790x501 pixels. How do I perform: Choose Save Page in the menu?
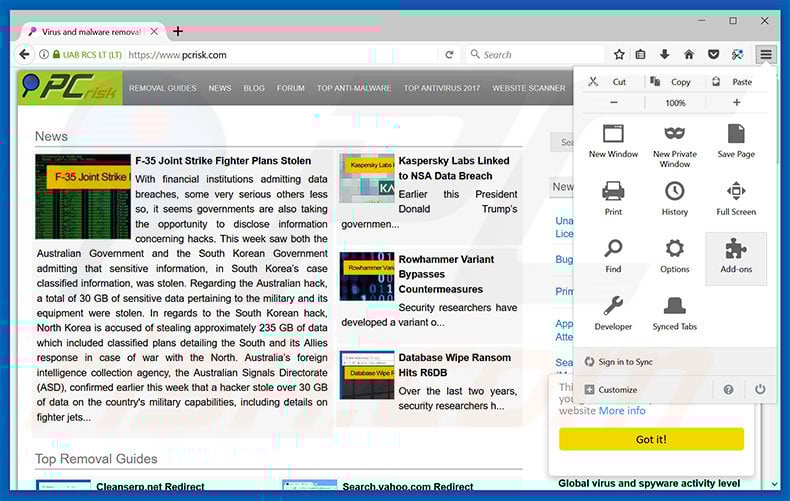[x=736, y=143]
